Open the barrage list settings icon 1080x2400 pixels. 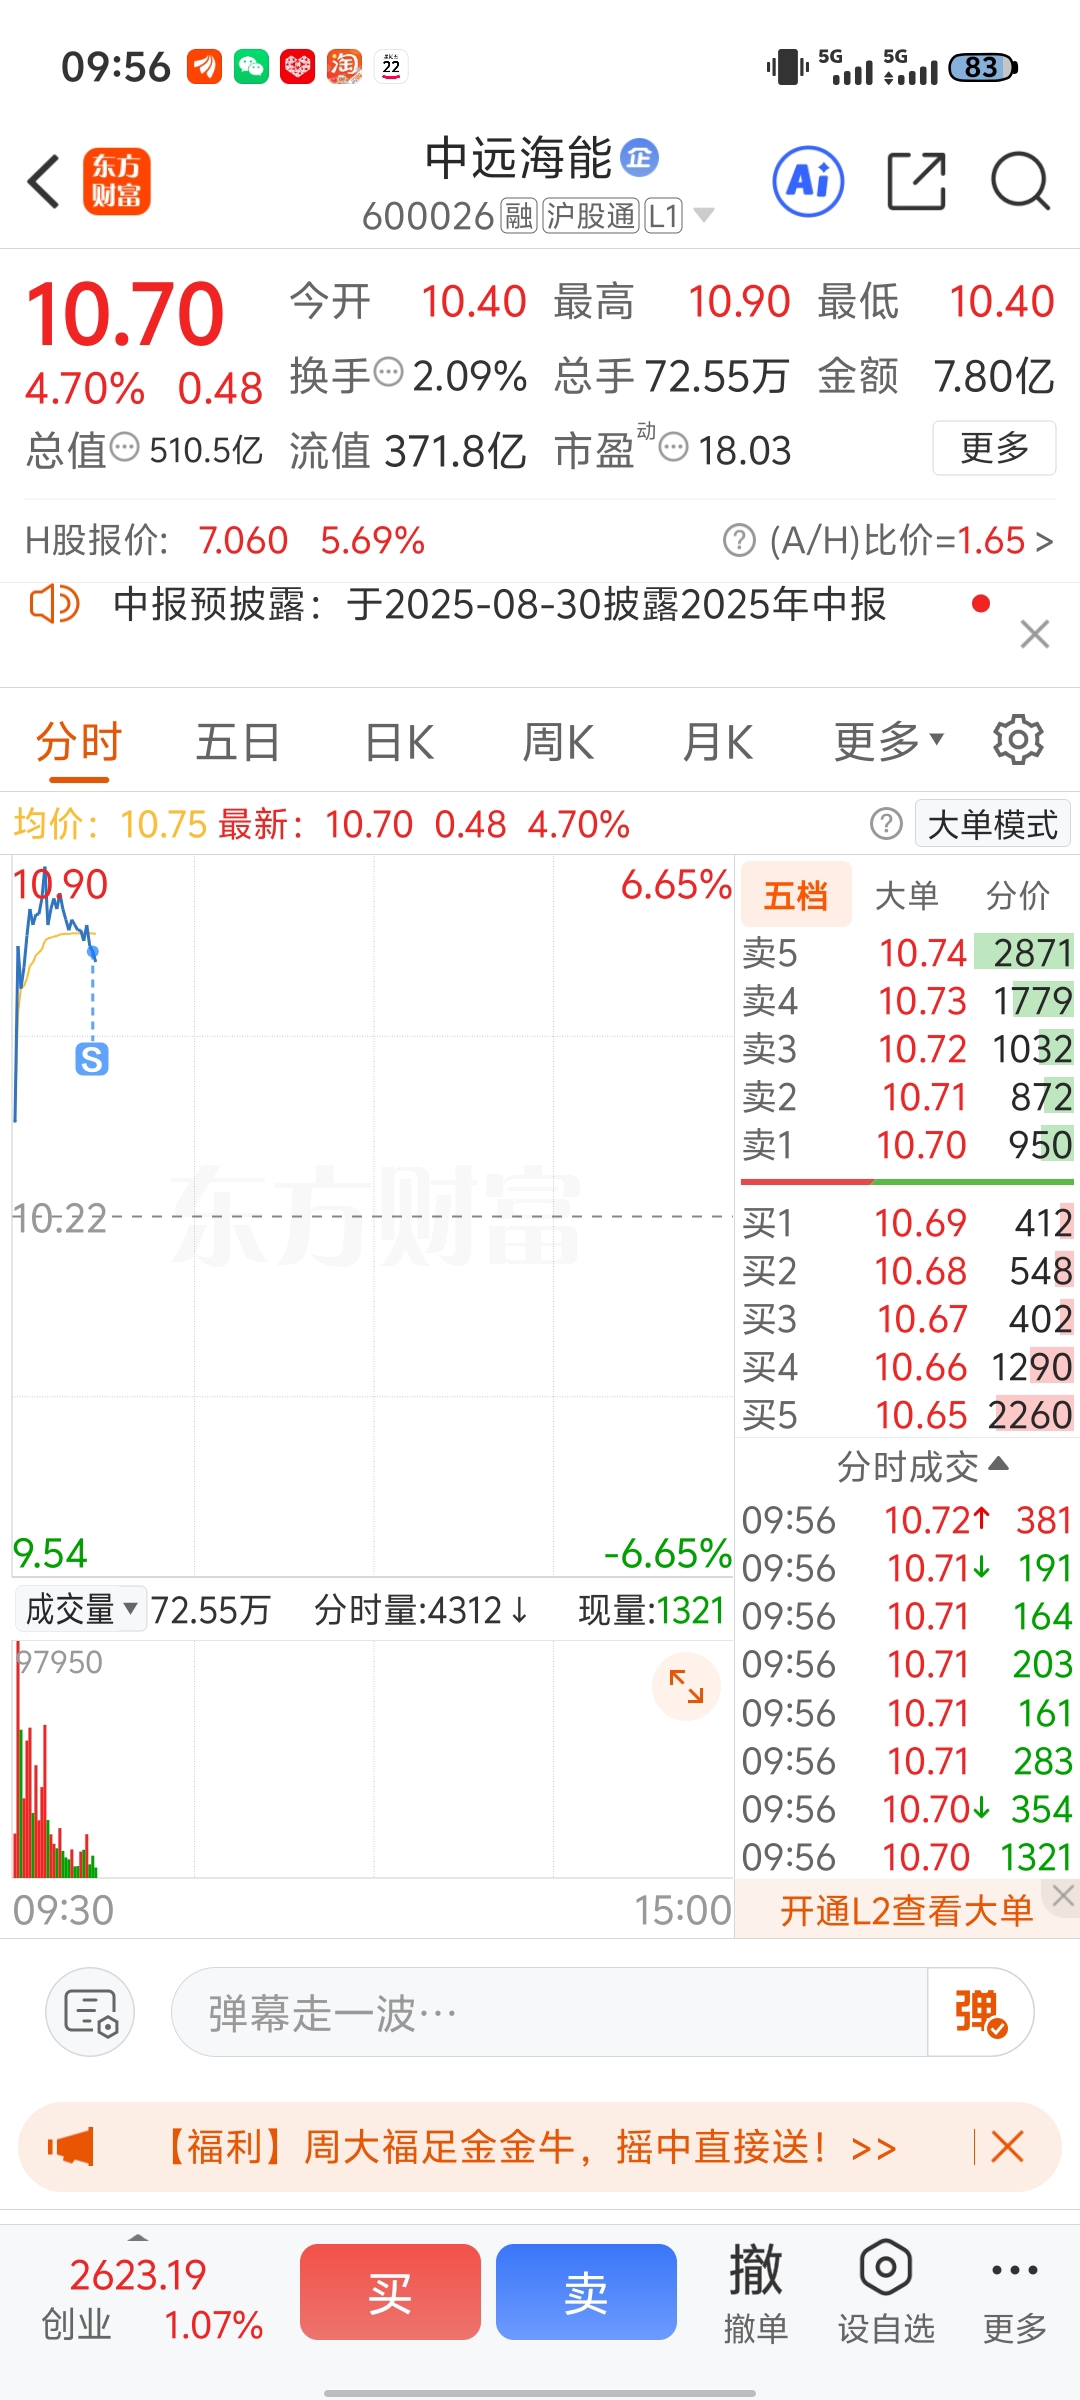click(x=90, y=2012)
